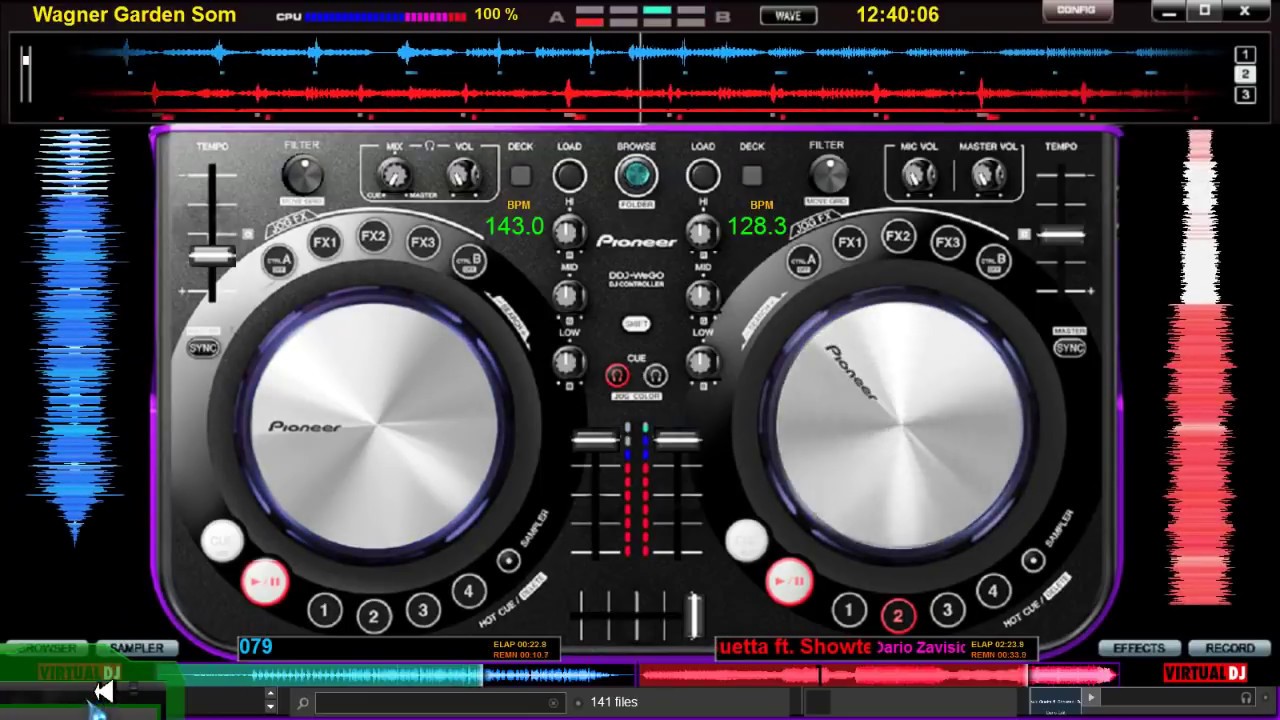This screenshot has height=720, width=1280.
Task: Click CTRL B button on left deck
Action: (x=469, y=261)
